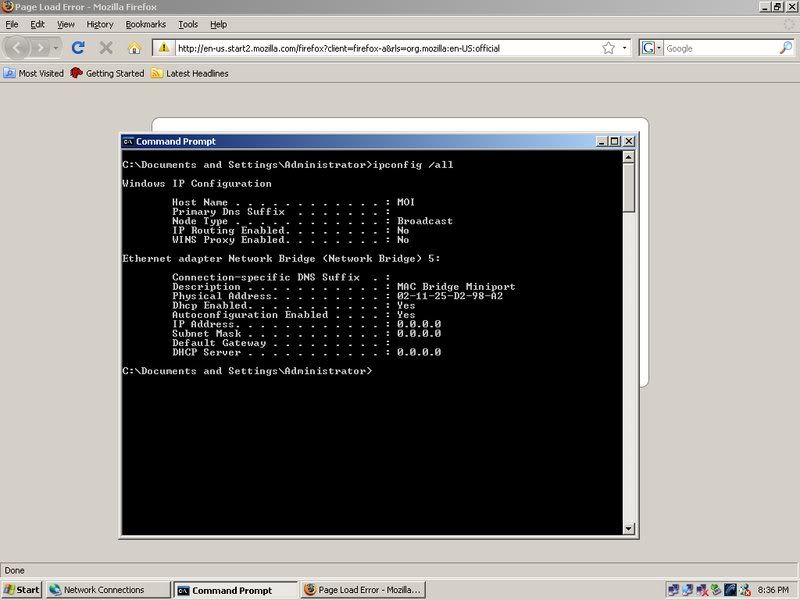This screenshot has height=600, width=800.
Task: Open the Command Prompt title bar system icon
Action: (127, 141)
